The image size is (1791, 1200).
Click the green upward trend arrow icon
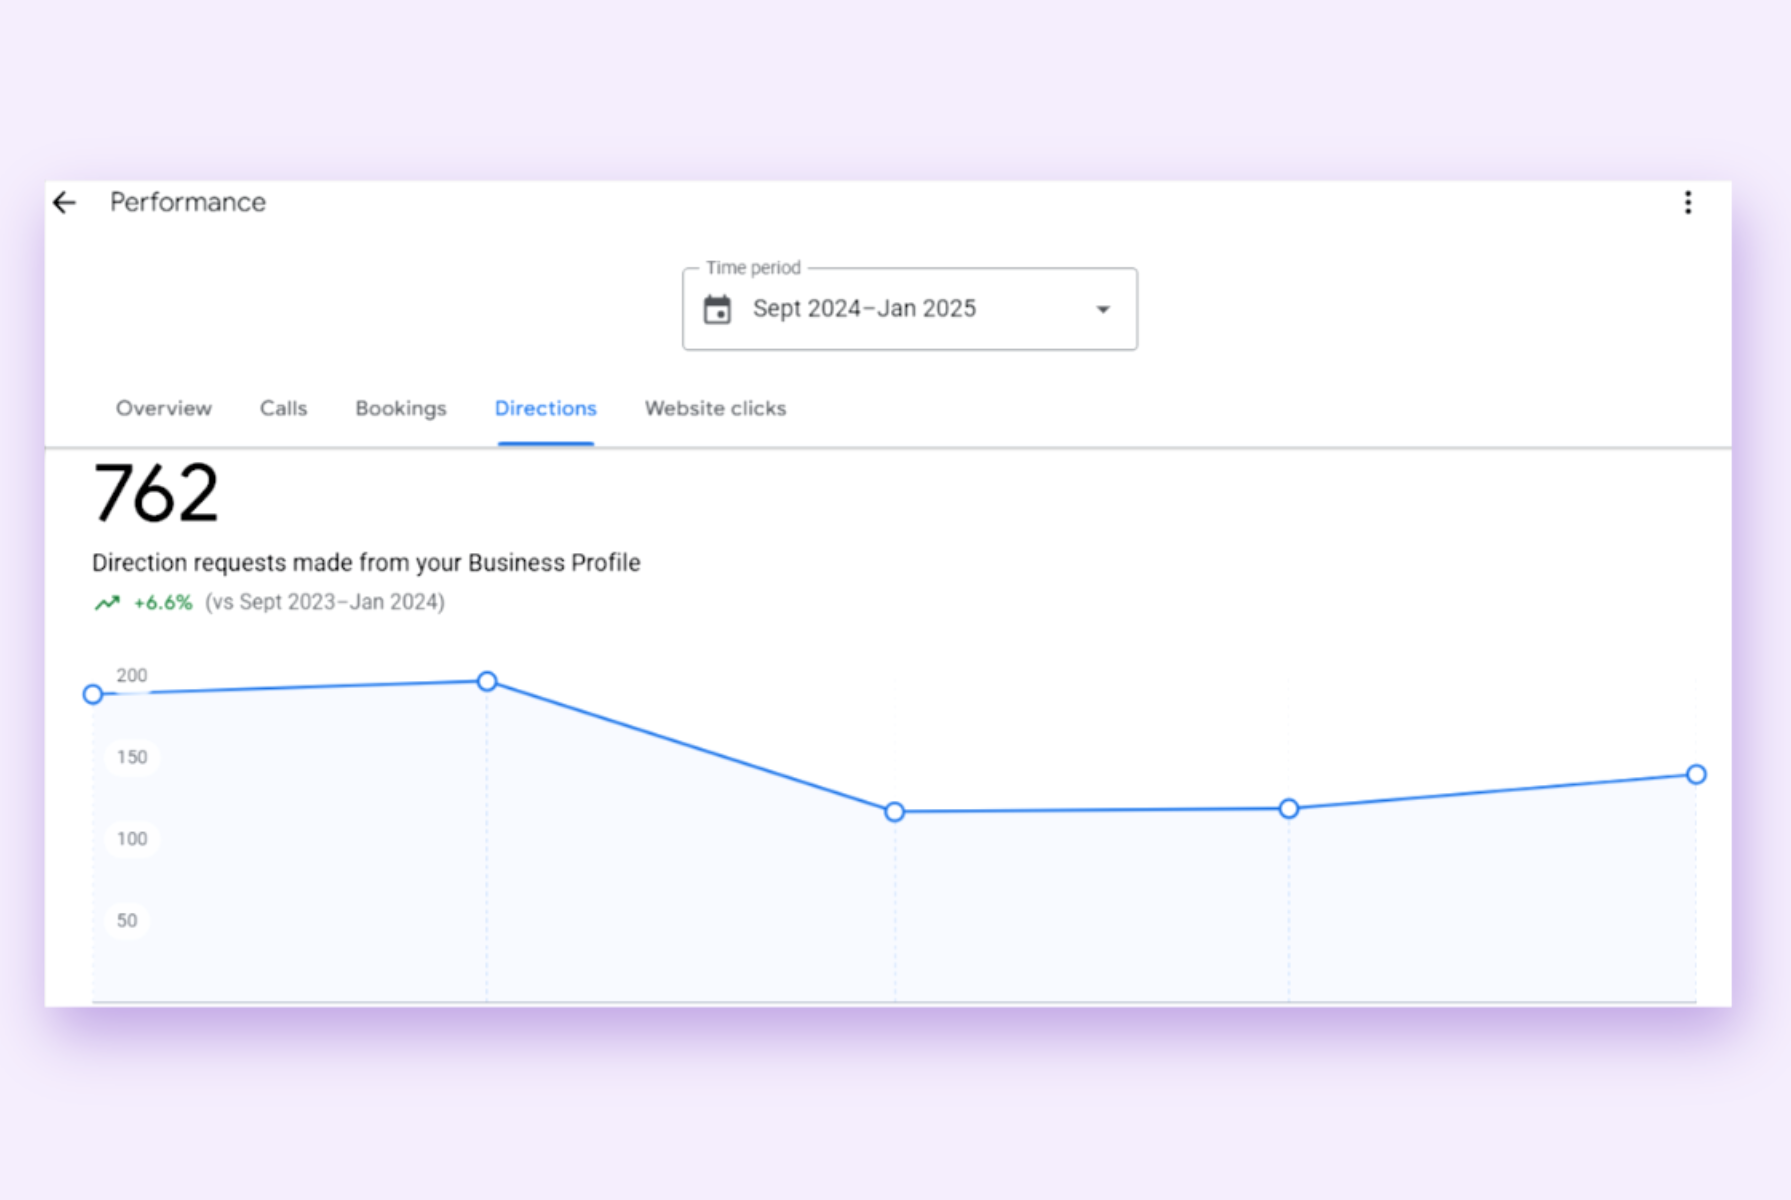coord(107,602)
